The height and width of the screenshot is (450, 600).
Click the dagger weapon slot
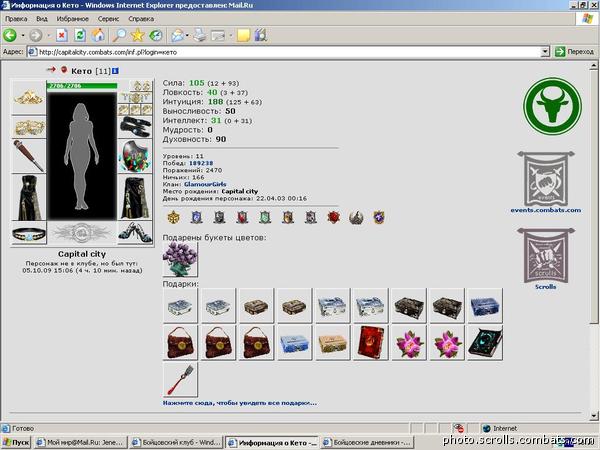pyautogui.click(x=29, y=156)
